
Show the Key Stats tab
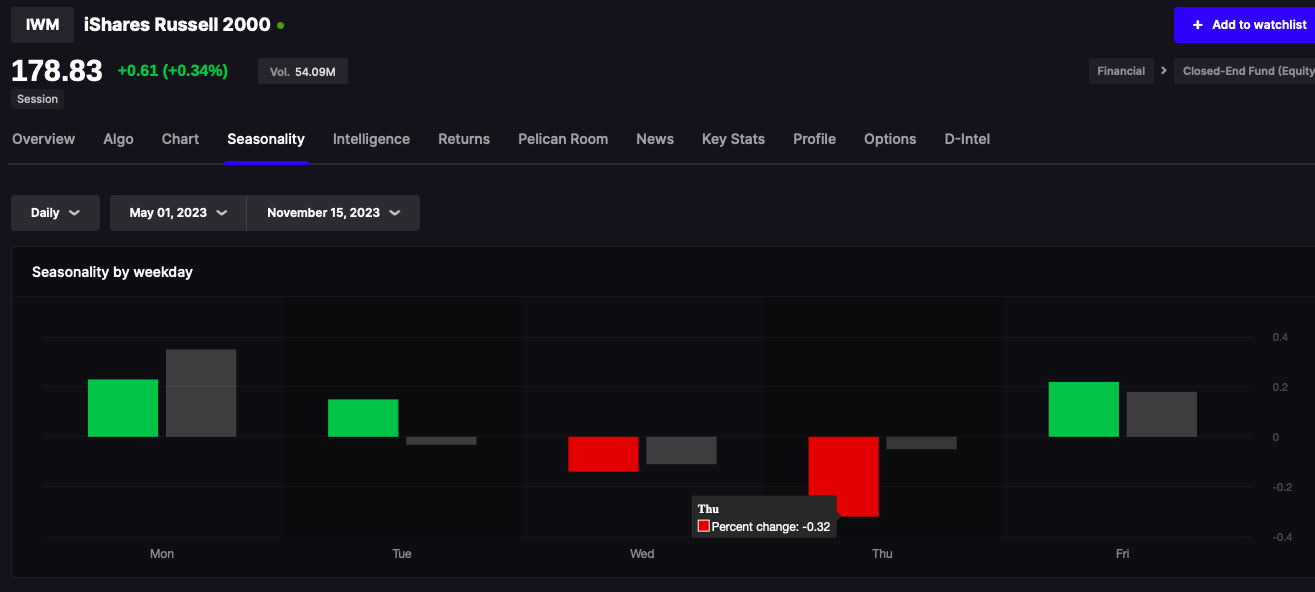pyautogui.click(x=733, y=139)
